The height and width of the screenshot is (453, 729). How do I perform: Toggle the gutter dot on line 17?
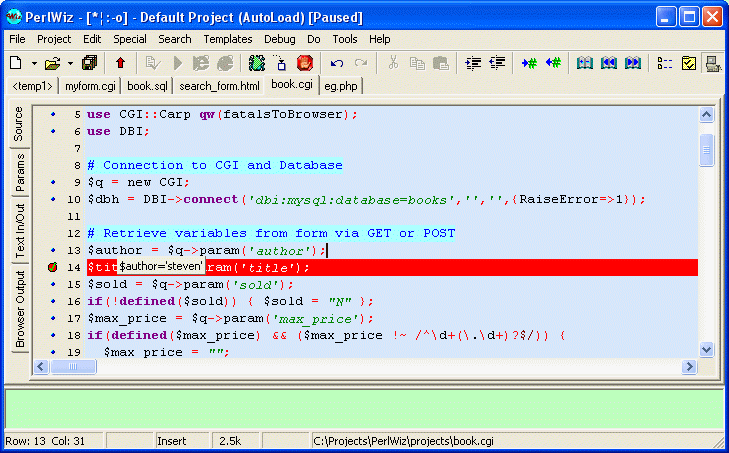point(52,318)
